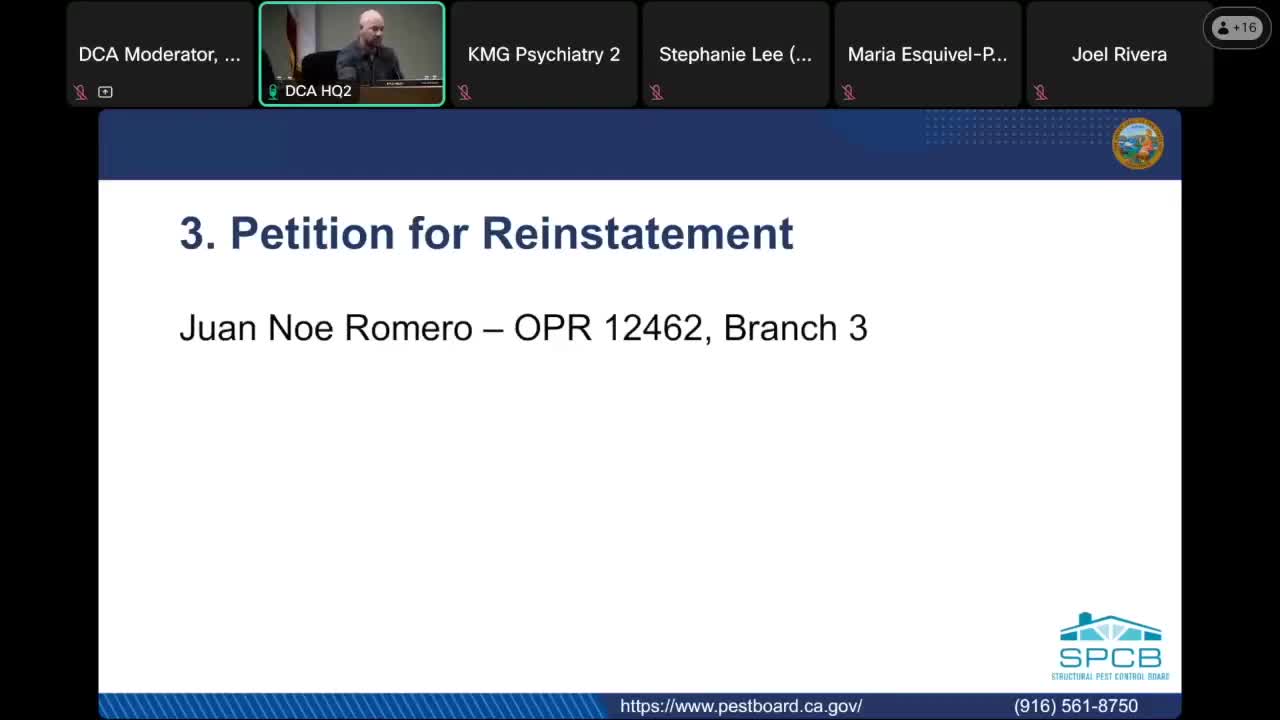This screenshot has height=720, width=1280.
Task: Click the muted microphone icon on DCA Moderator's tile
Action: pyautogui.click(x=80, y=91)
